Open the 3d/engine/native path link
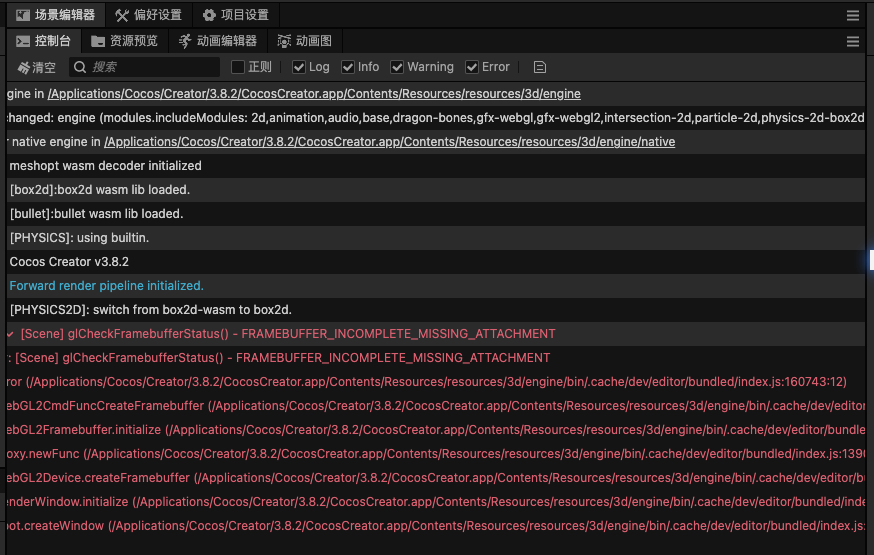The width and height of the screenshot is (874, 555). coord(389,142)
